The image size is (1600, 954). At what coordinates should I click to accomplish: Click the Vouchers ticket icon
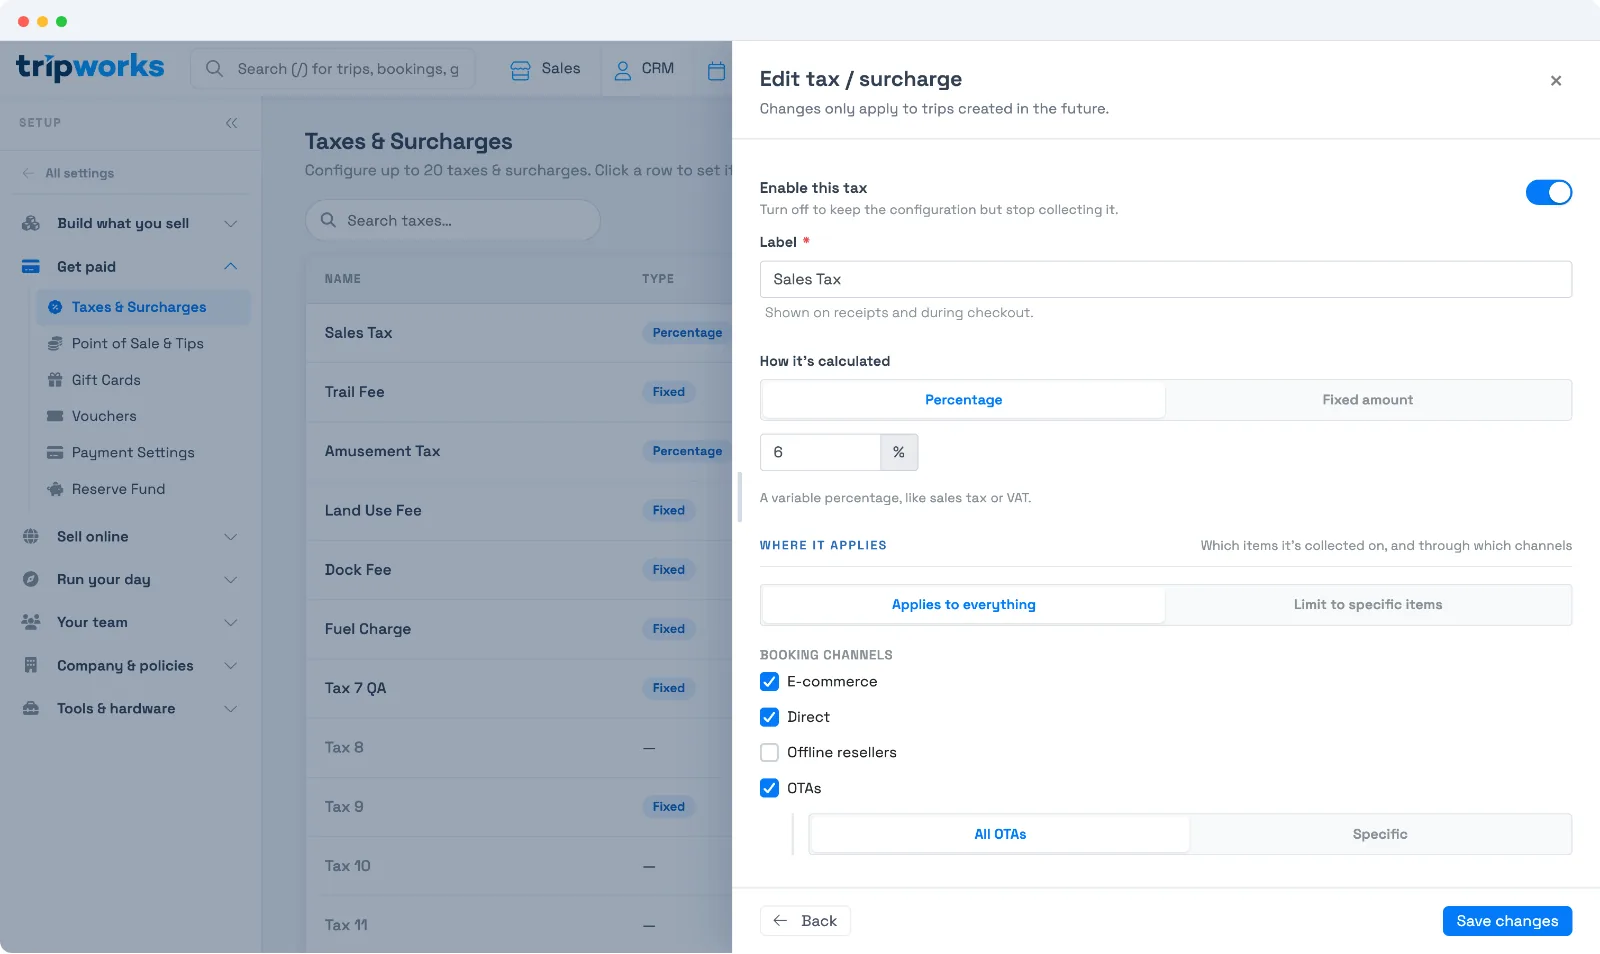pyautogui.click(x=55, y=416)
